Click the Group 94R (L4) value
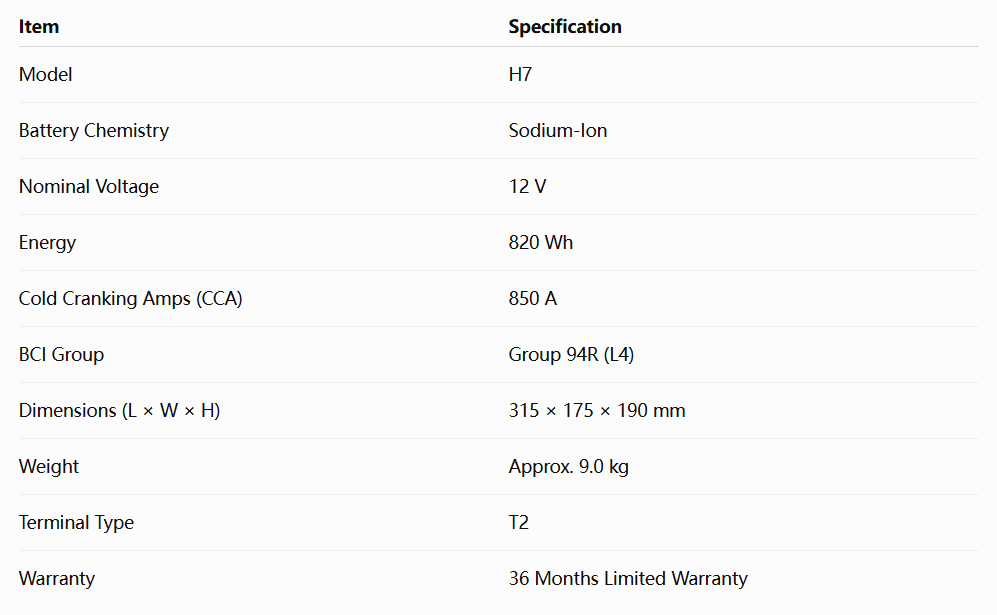The width and height of the screenshot is (997, 615). (x=571, y=354)
